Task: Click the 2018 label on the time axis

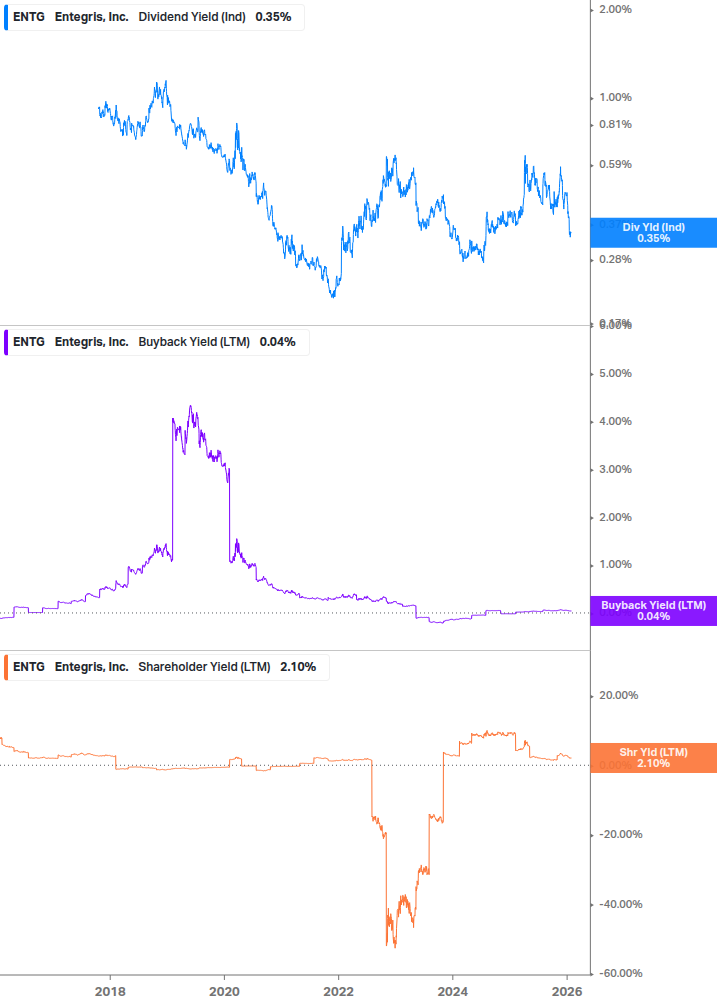Action: coord(110,992)
